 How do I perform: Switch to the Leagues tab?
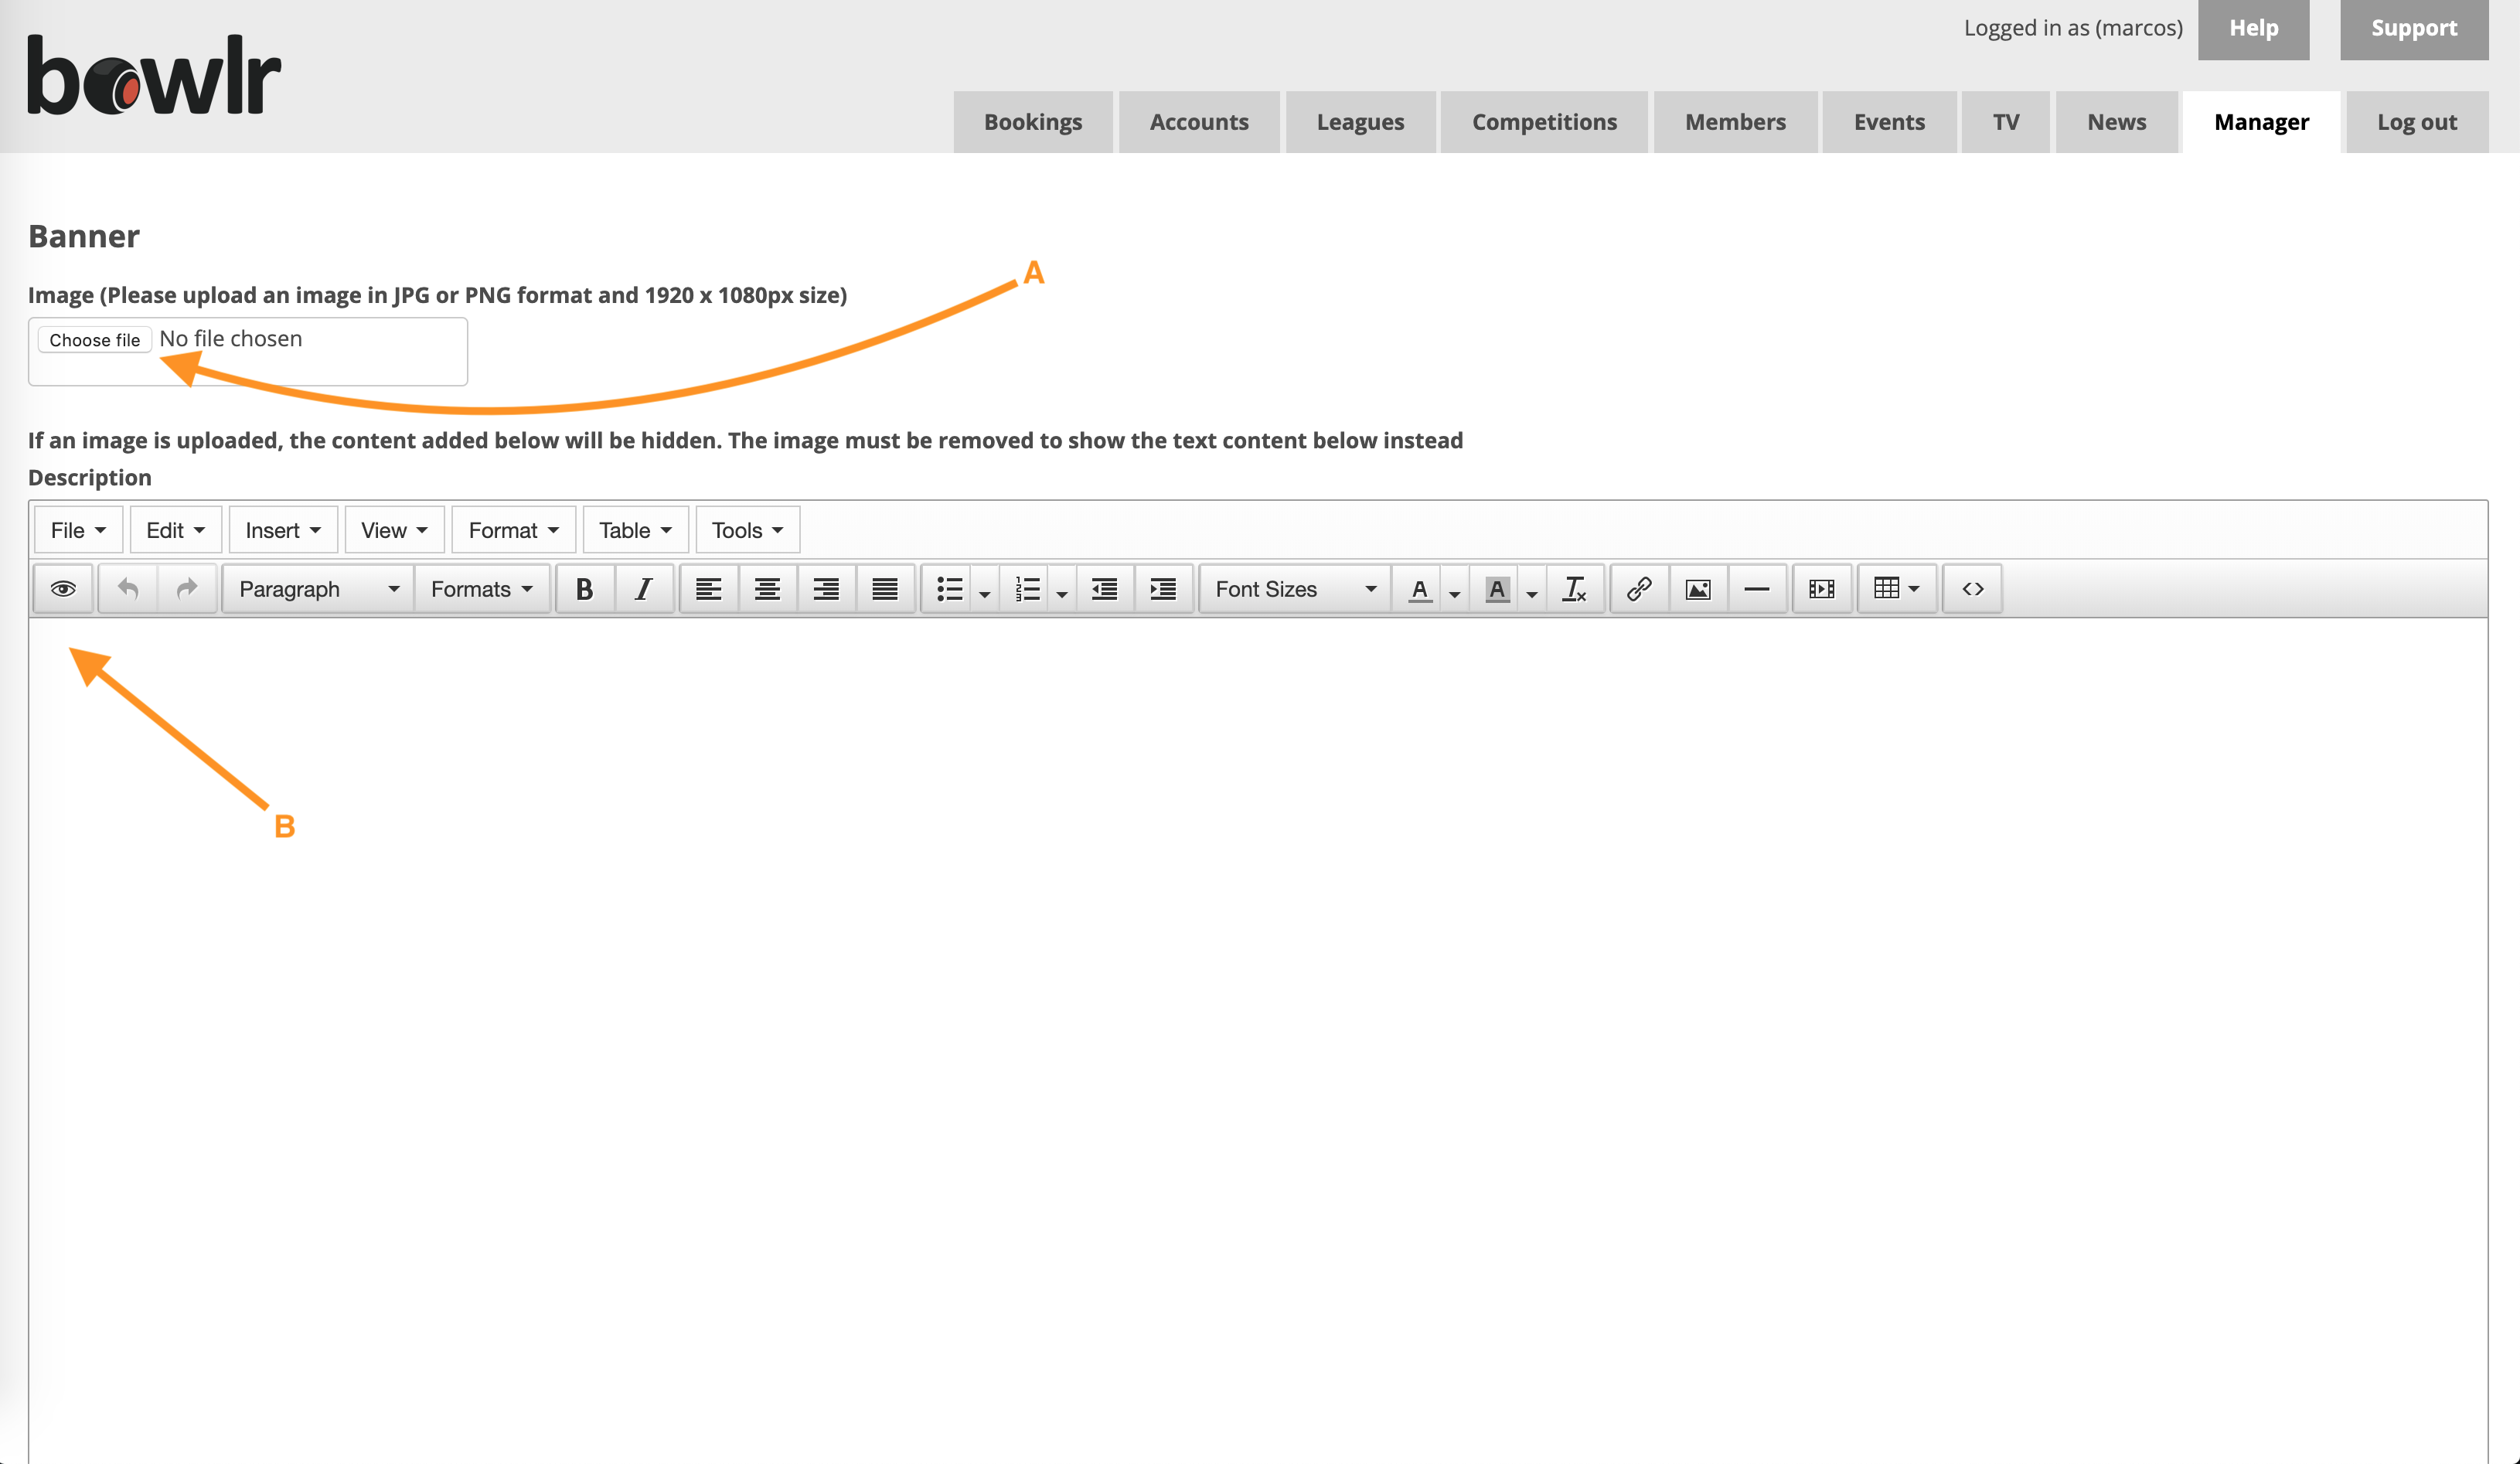pos(1360,122)
